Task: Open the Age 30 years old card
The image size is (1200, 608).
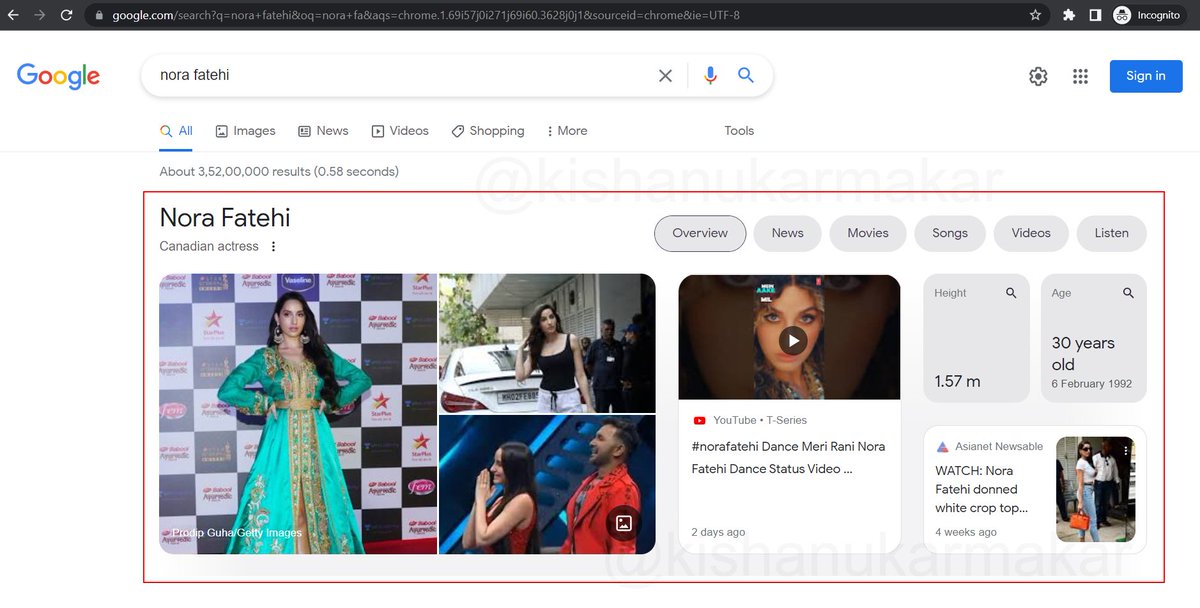Action: 1093,338
